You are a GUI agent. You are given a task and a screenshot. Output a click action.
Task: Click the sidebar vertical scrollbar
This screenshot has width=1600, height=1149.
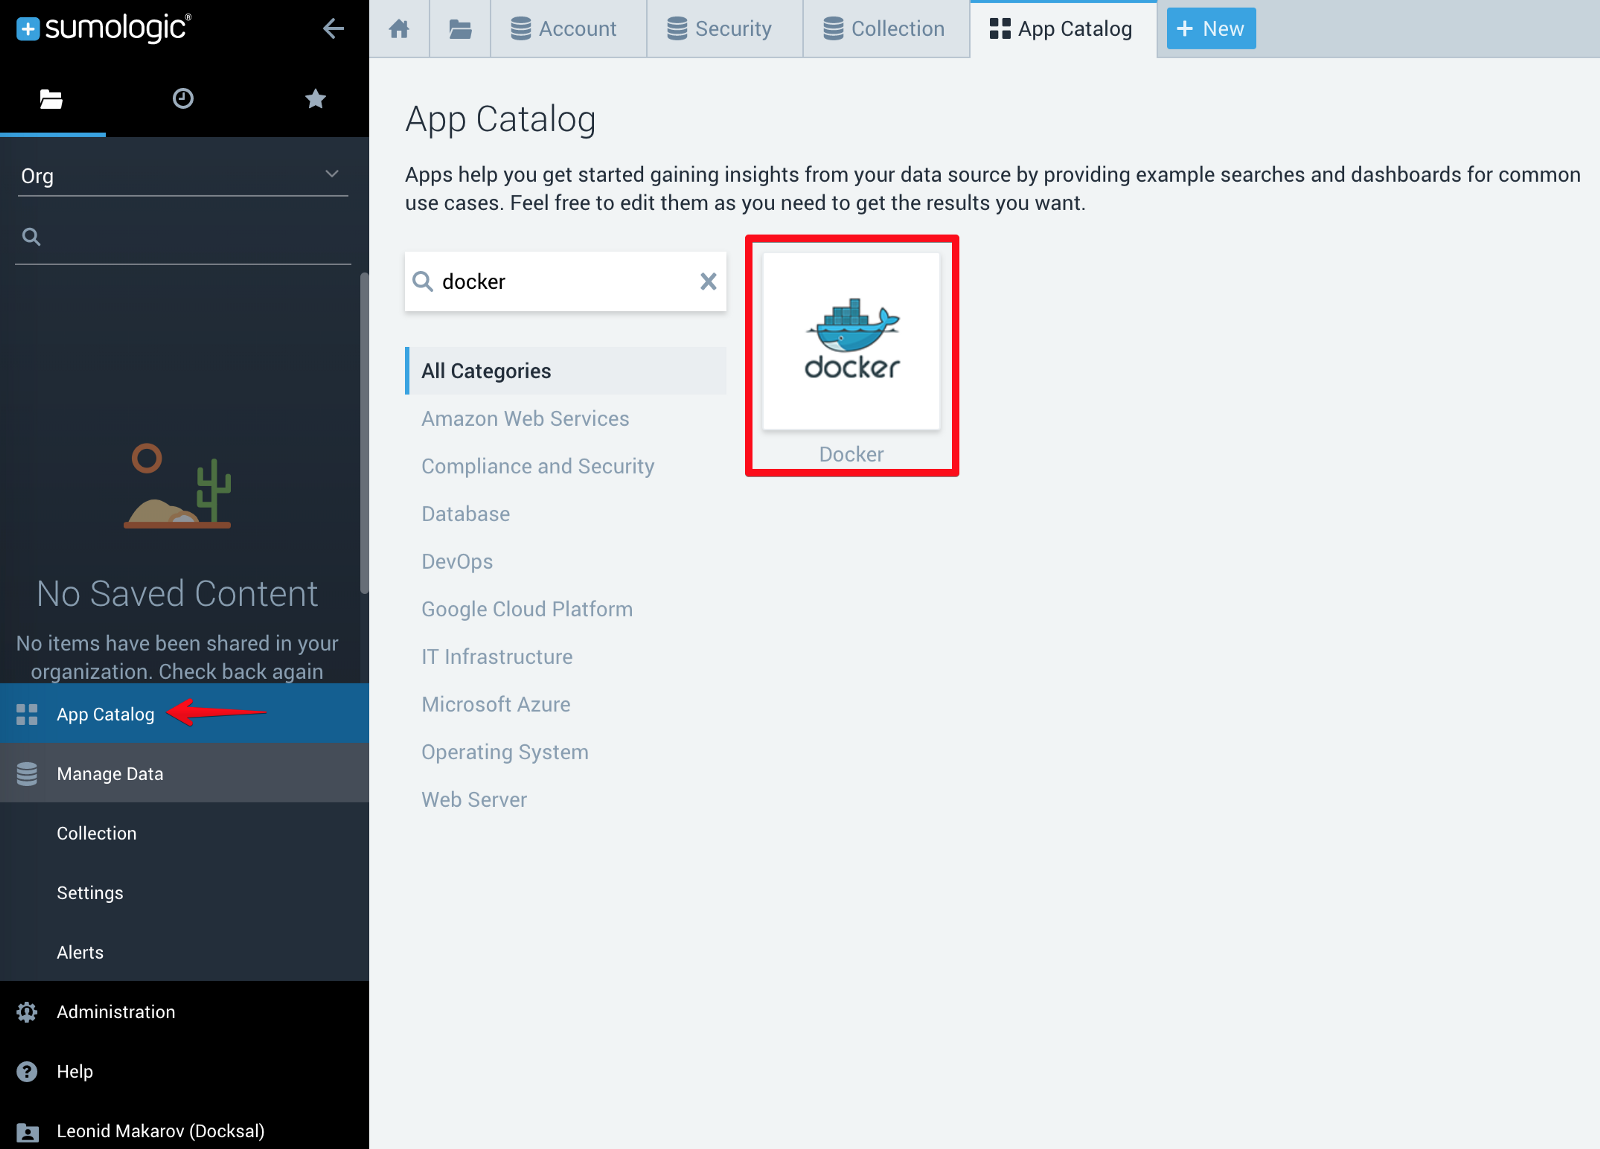pos(364,433)
